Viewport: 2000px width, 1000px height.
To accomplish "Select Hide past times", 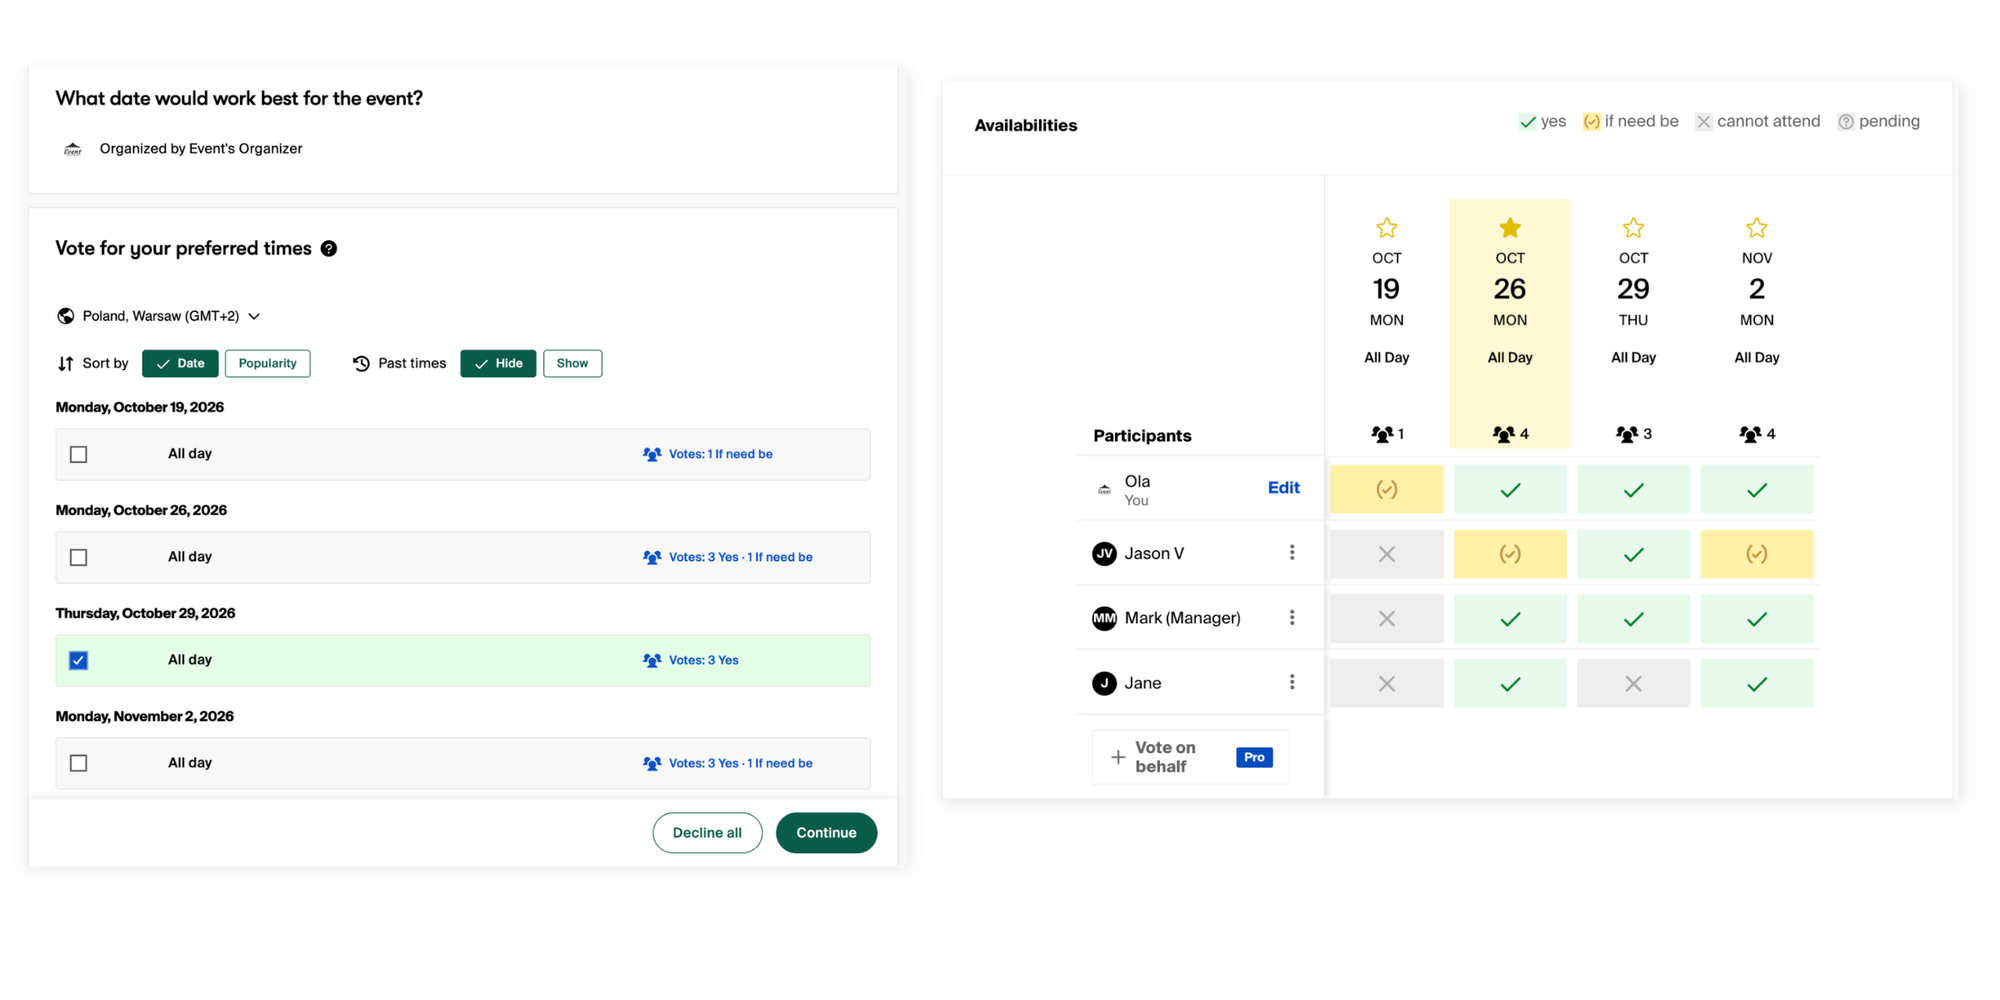I will point(498,364).
